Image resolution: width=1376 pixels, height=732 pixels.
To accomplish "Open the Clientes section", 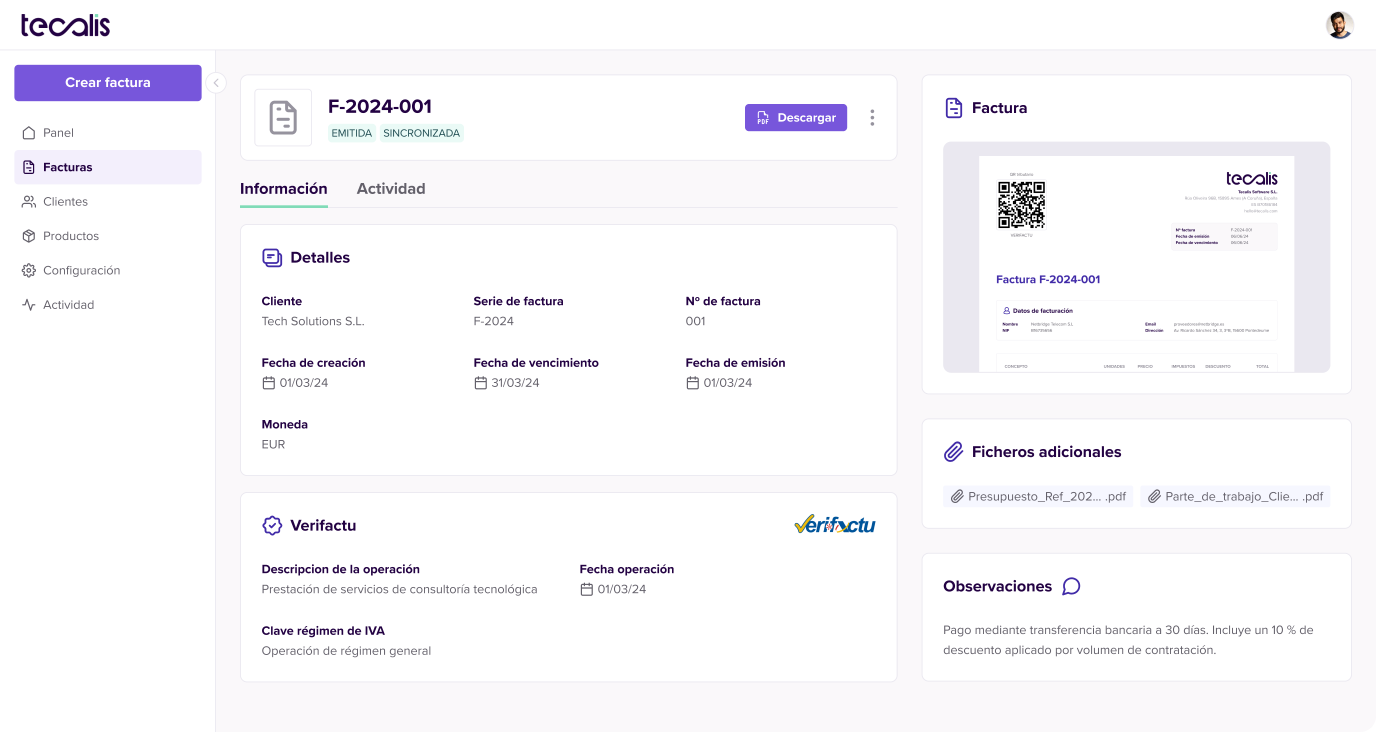I will coord(65,202).
